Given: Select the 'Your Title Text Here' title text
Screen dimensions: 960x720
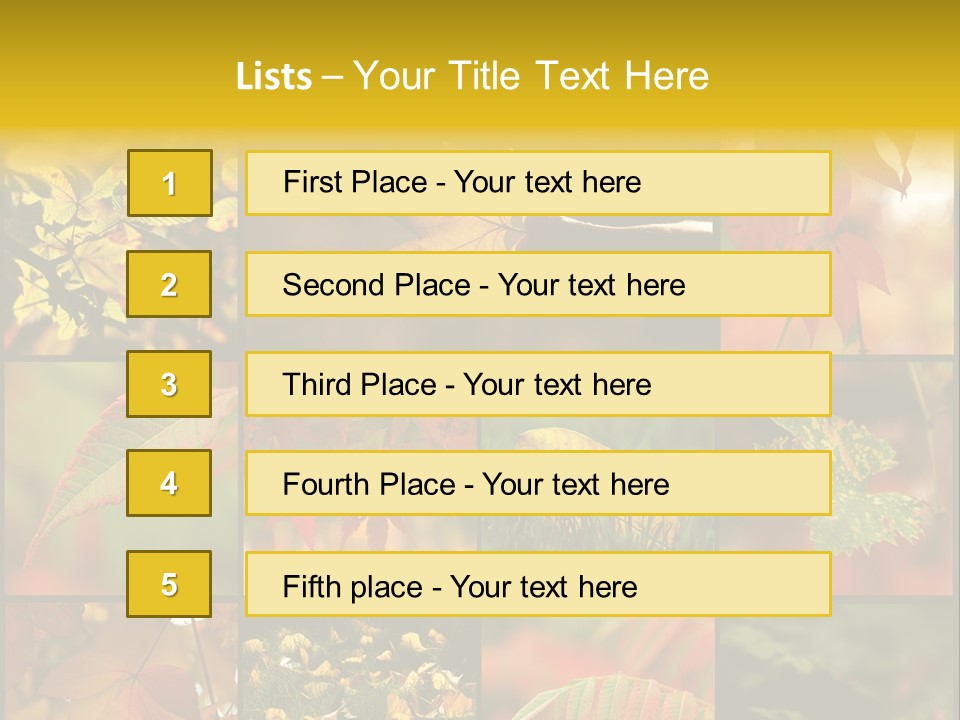Looking at the screenshot, I should [x=531, y=76].
